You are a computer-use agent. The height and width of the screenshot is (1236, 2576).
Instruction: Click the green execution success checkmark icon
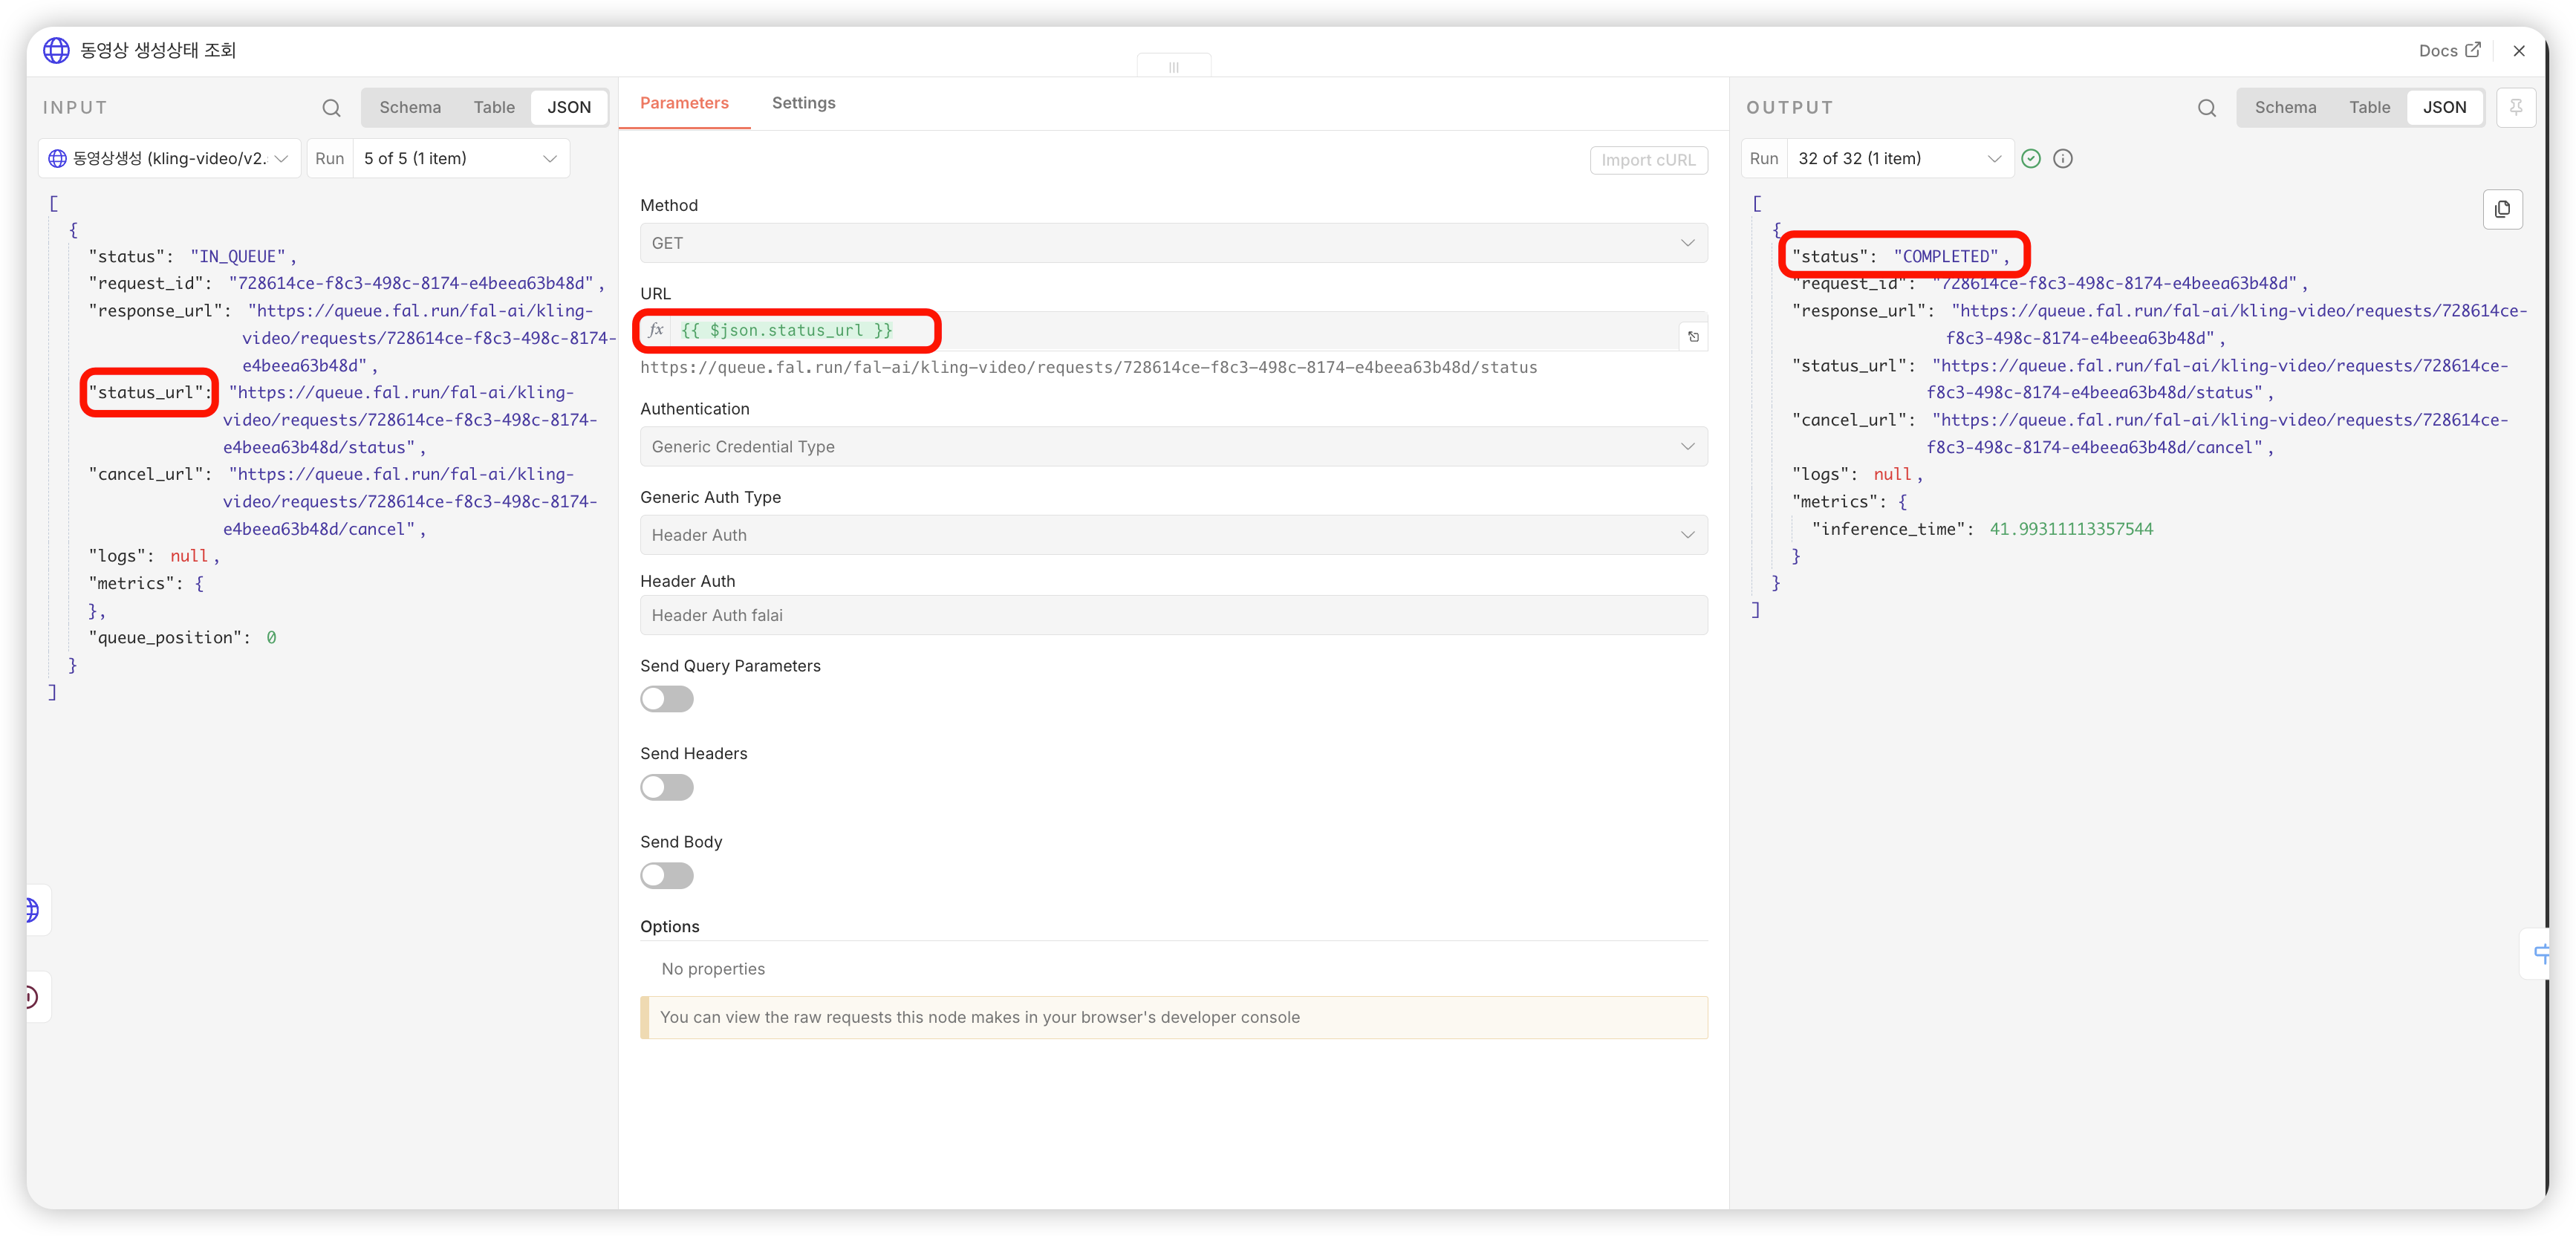[x=2031, y=159]
